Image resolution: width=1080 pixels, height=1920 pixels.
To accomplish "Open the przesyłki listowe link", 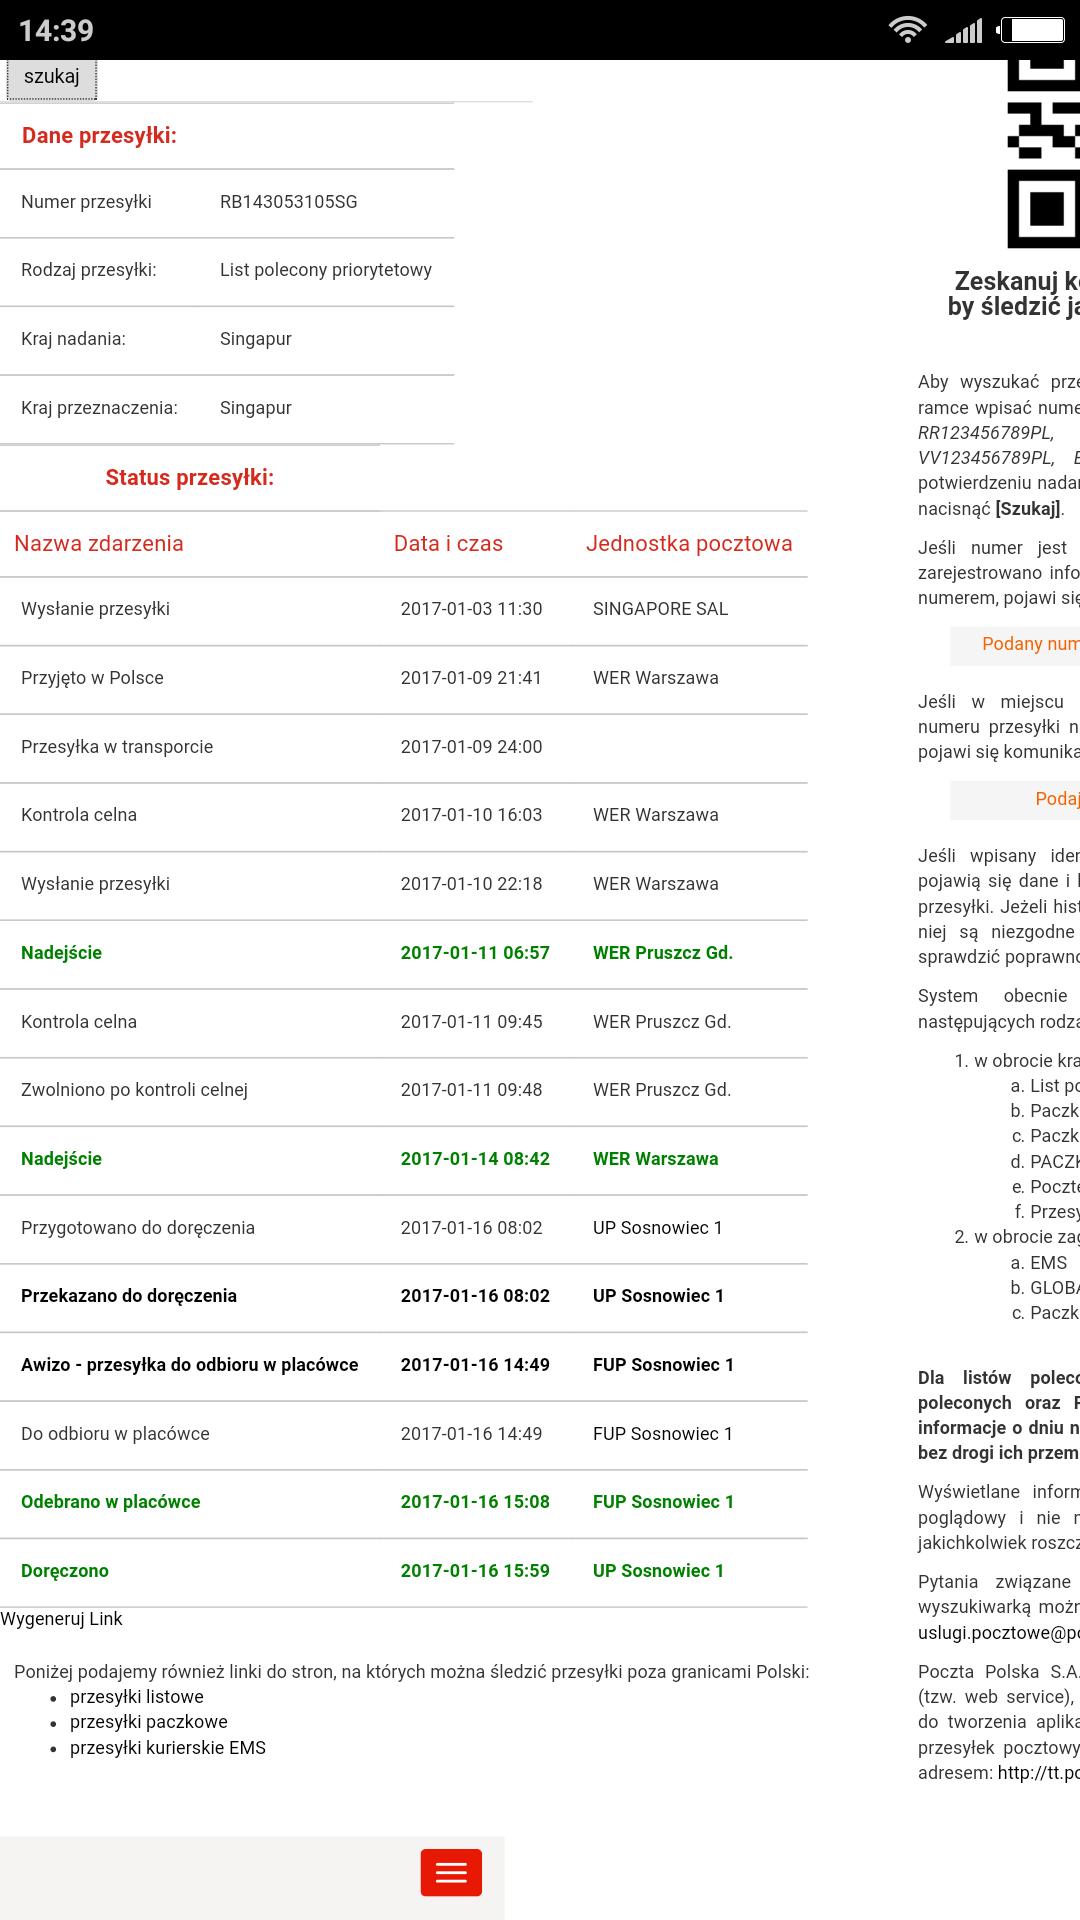I will (x=137, y=1697).
